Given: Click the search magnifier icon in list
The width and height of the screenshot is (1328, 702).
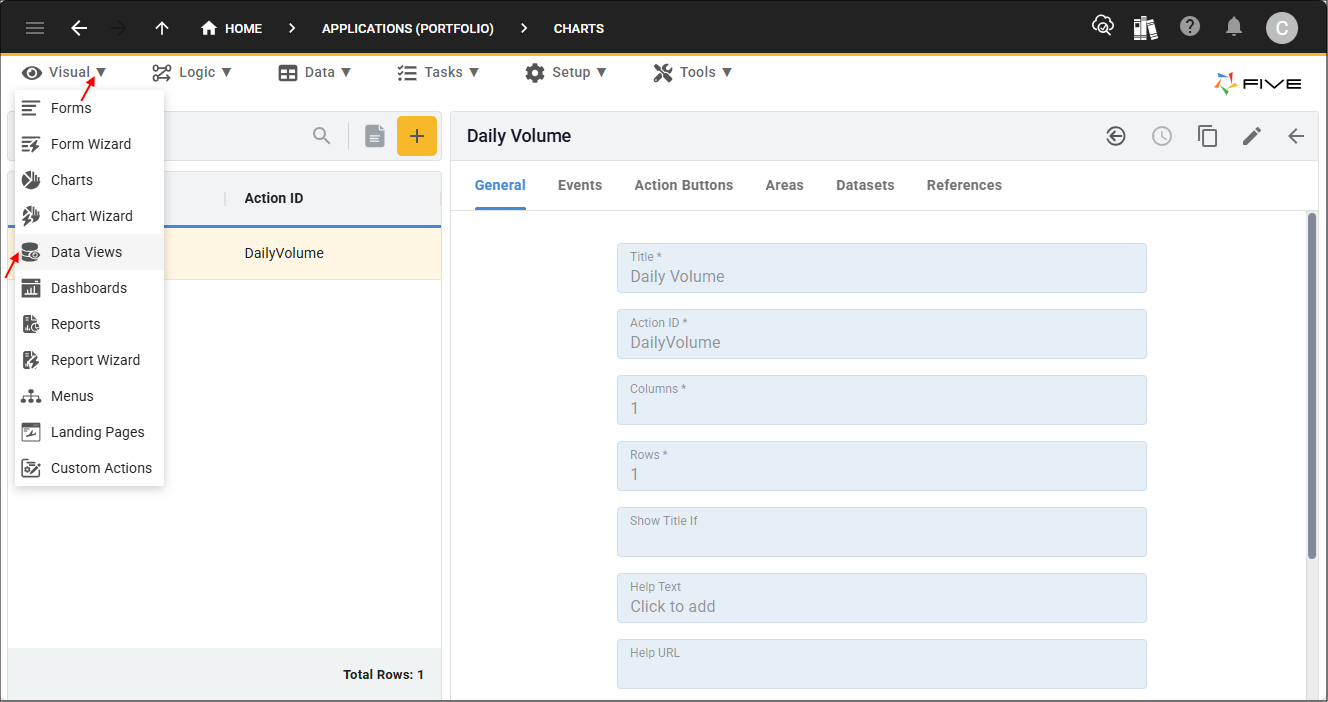Looking at the screenshot, I should (x=321, y=136).
